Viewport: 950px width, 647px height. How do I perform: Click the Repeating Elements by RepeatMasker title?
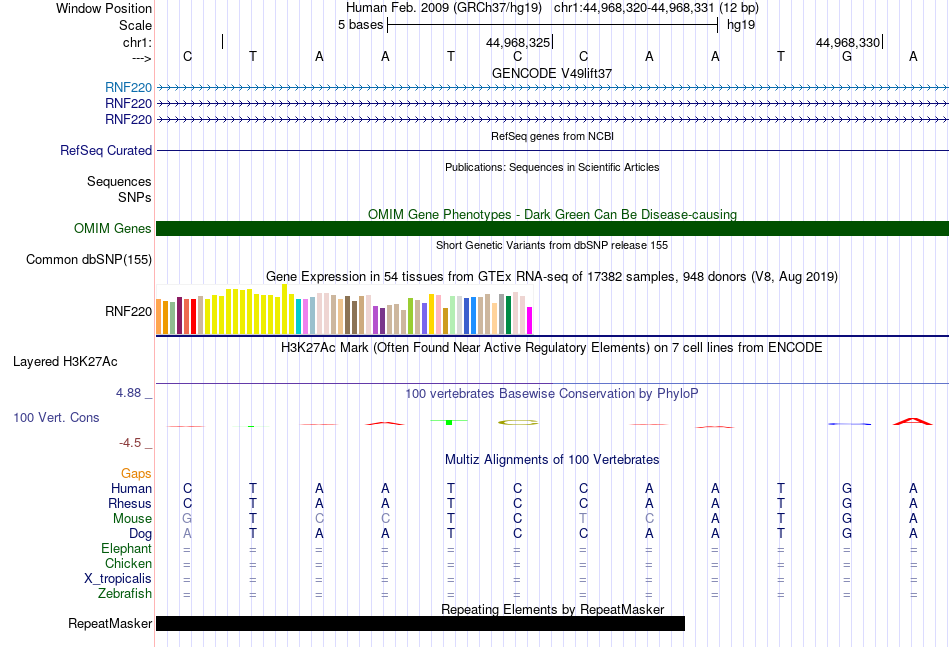pyautogui.click(x=552, y=609)
